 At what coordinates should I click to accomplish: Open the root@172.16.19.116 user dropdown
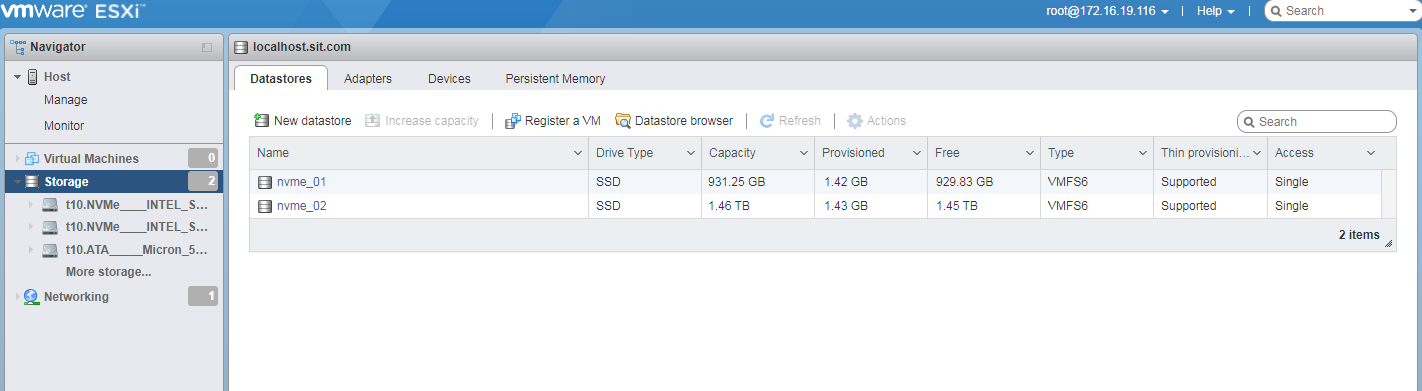tap(1109, 11)
